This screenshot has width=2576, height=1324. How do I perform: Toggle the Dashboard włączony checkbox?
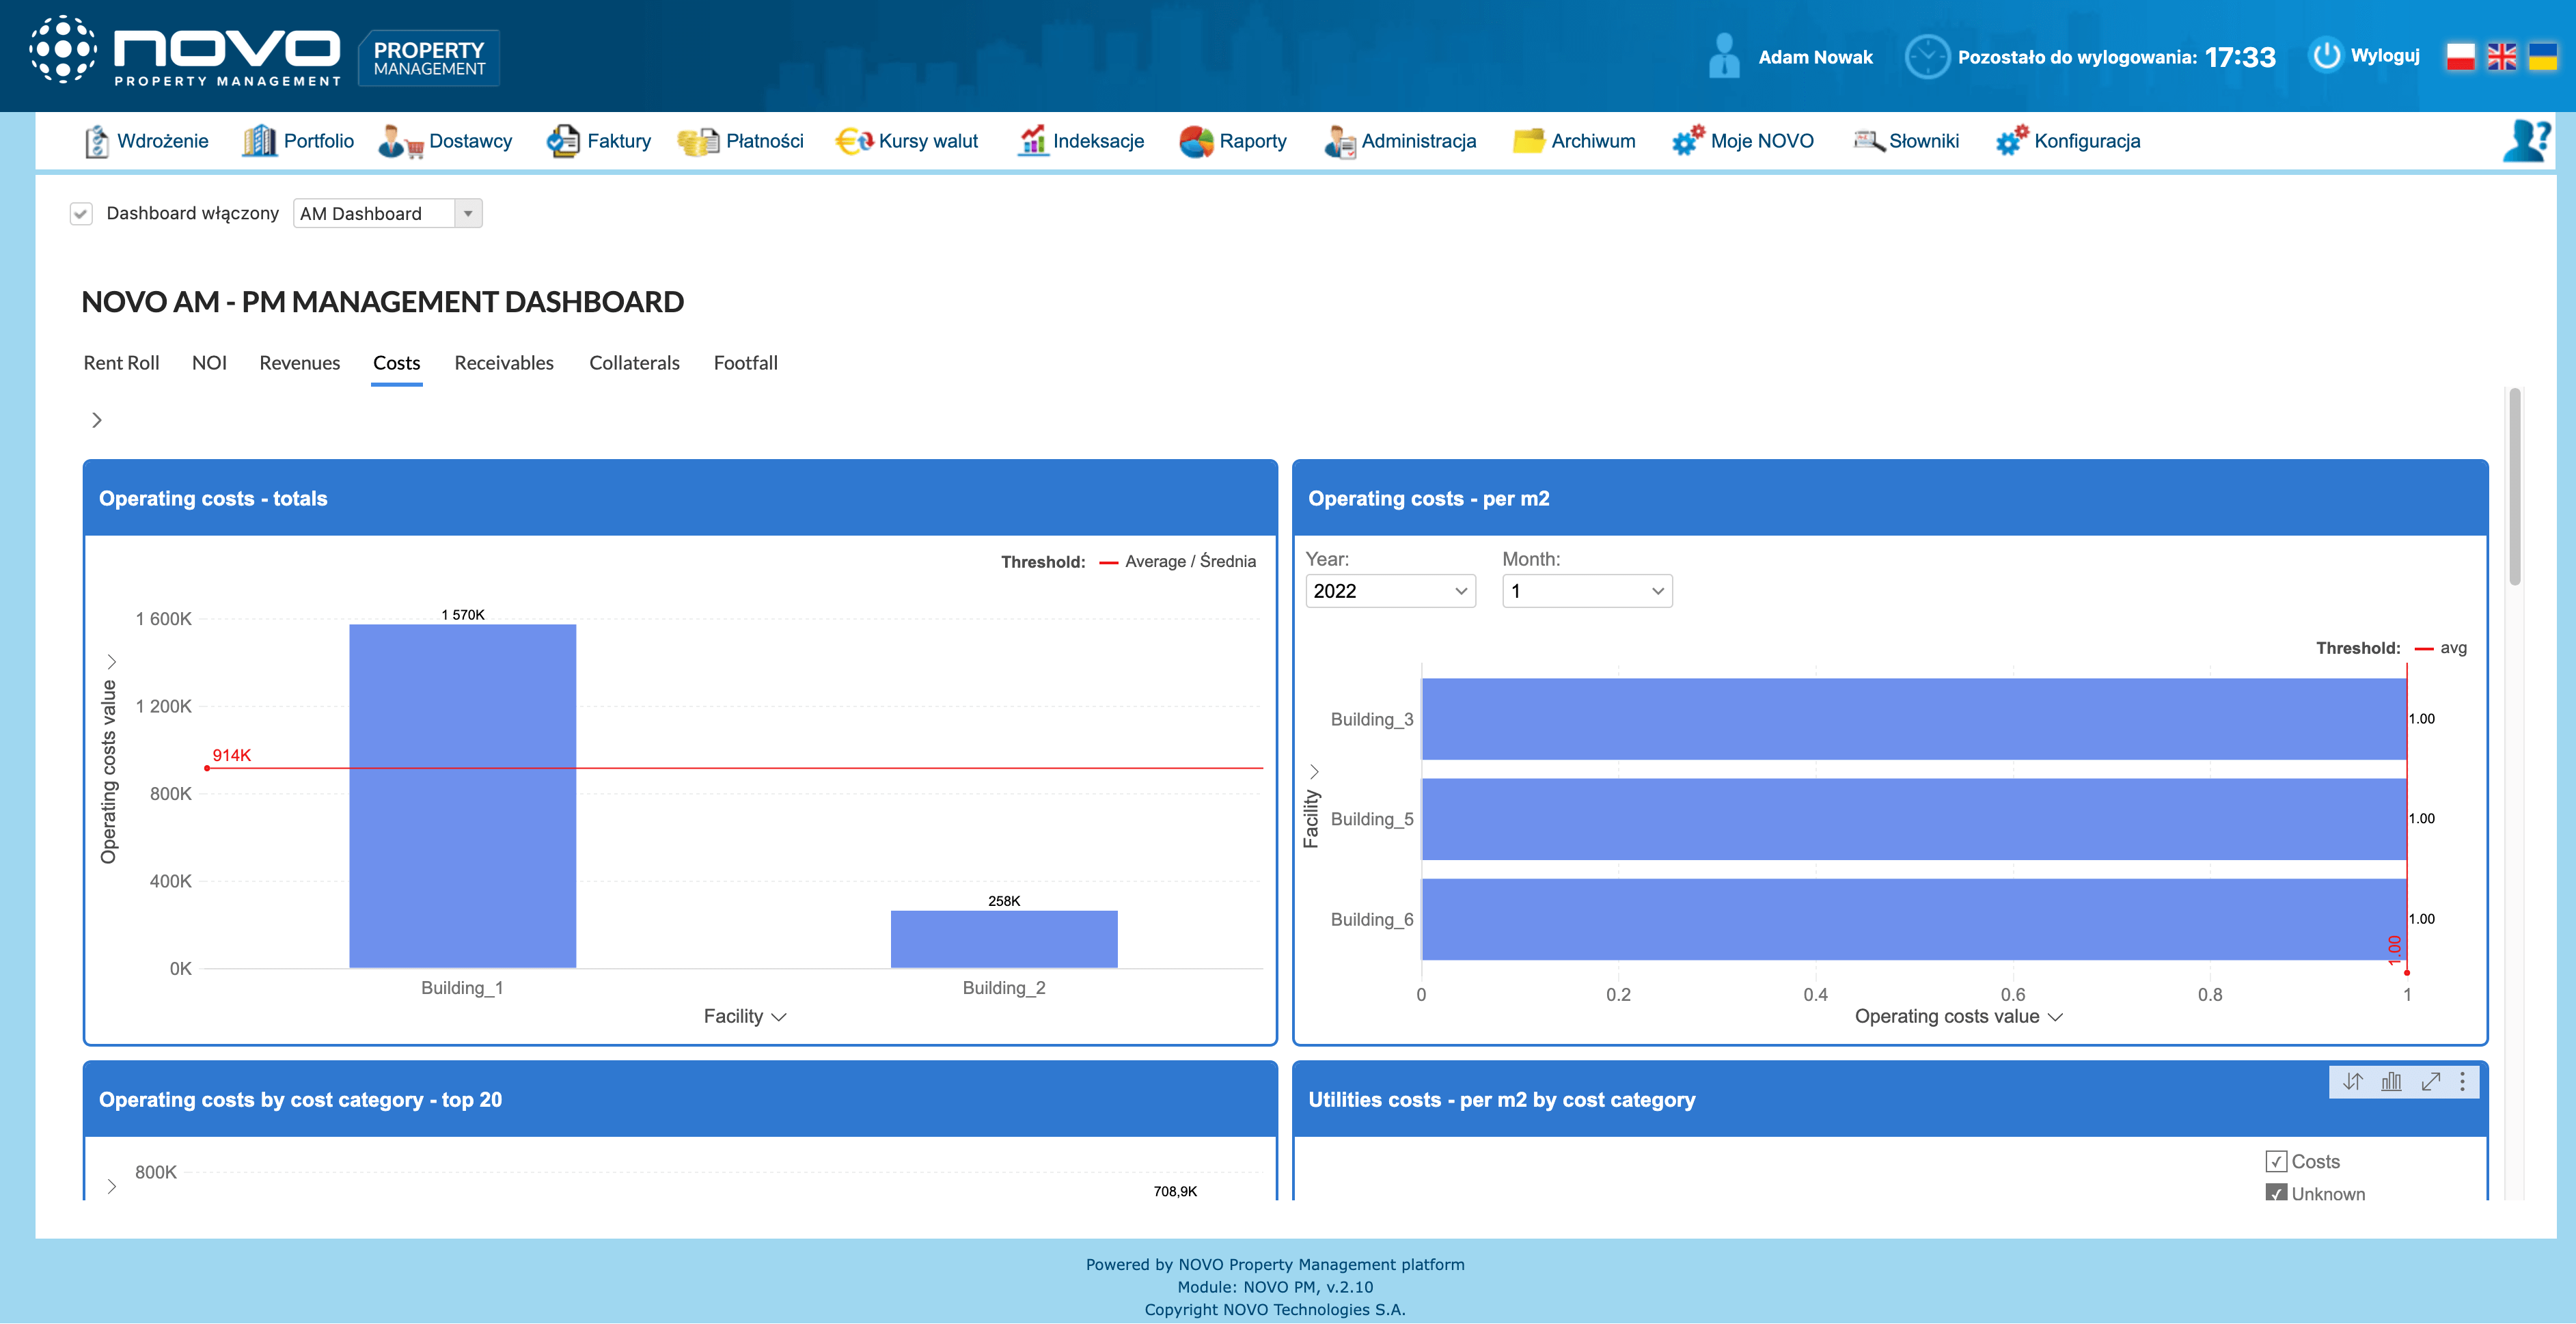(x=81, y=213)
